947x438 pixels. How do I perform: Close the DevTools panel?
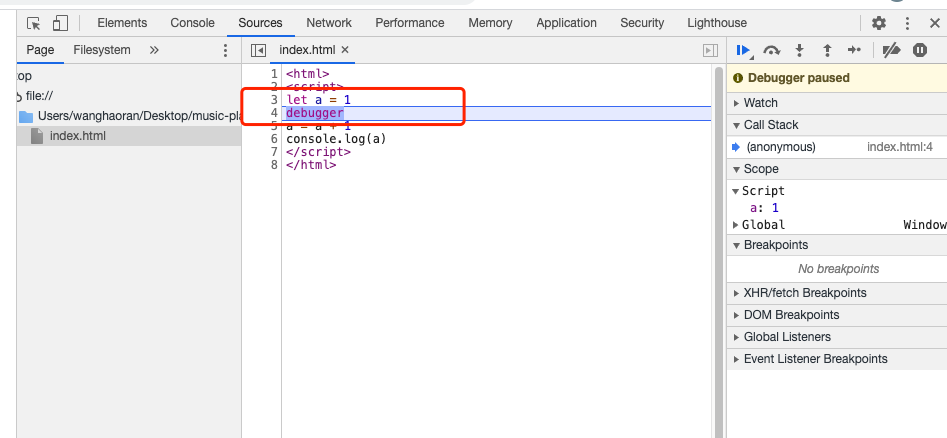(934, 24)
